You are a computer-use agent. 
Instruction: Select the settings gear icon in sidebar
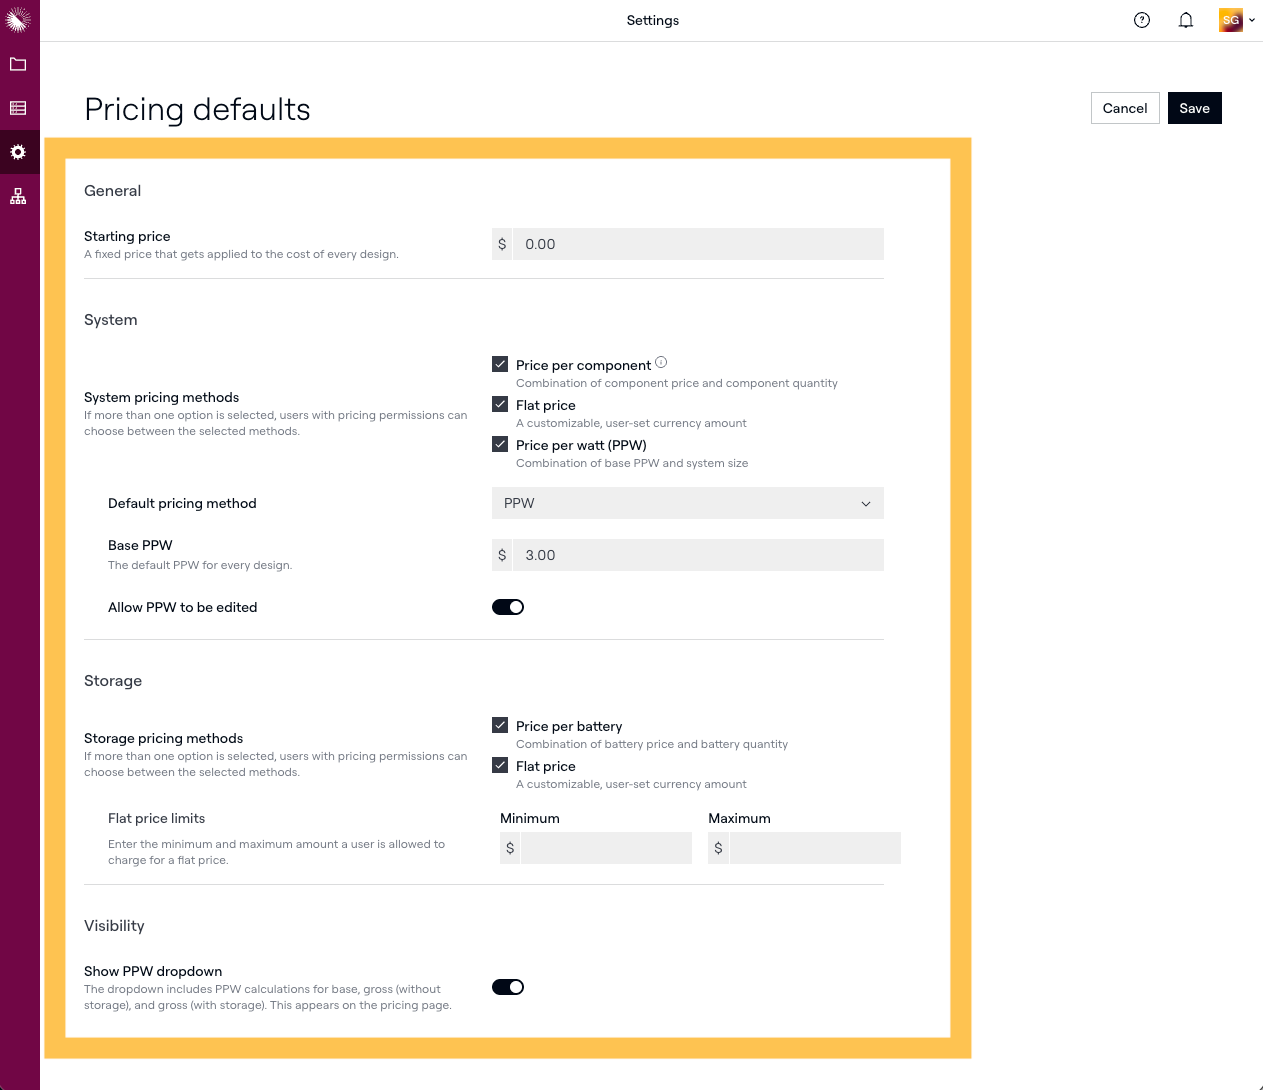18,152
